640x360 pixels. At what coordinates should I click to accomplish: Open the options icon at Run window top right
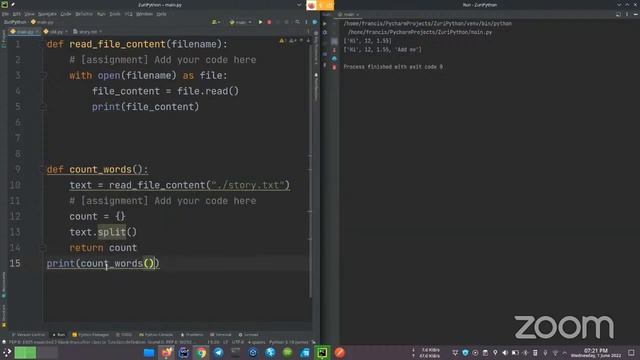[x=627, y=14]
